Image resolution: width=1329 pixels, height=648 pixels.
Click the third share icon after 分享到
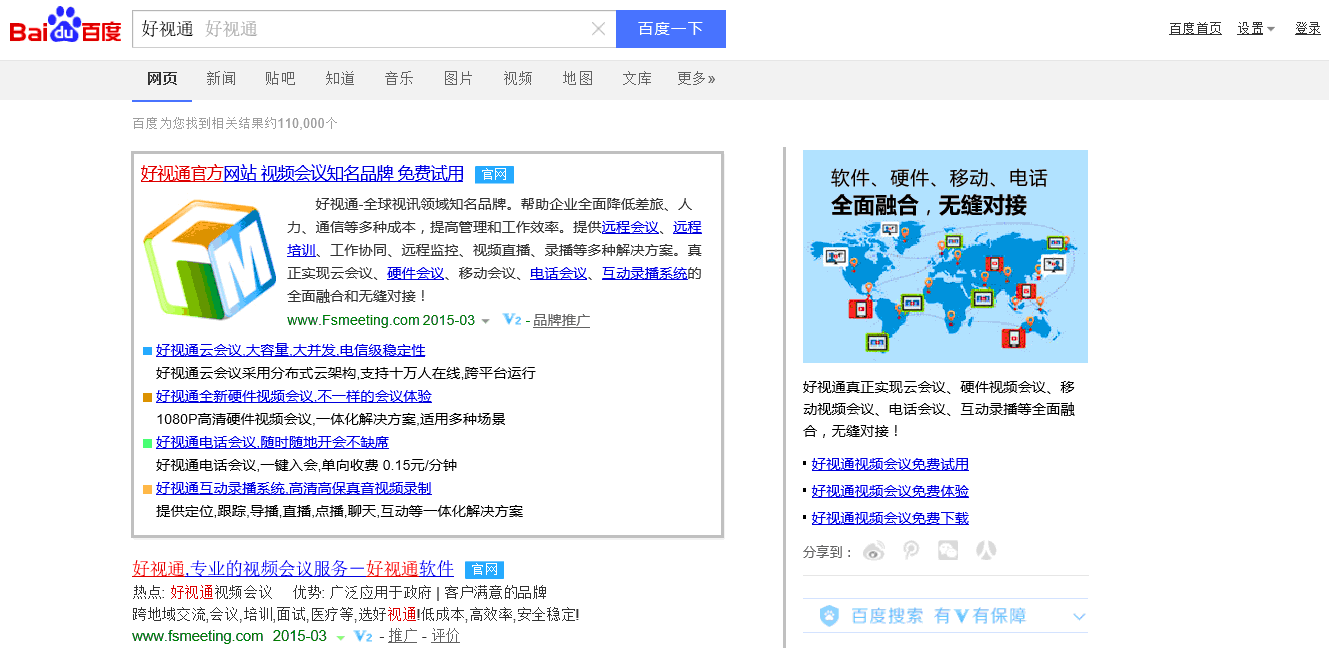point(948,551)
